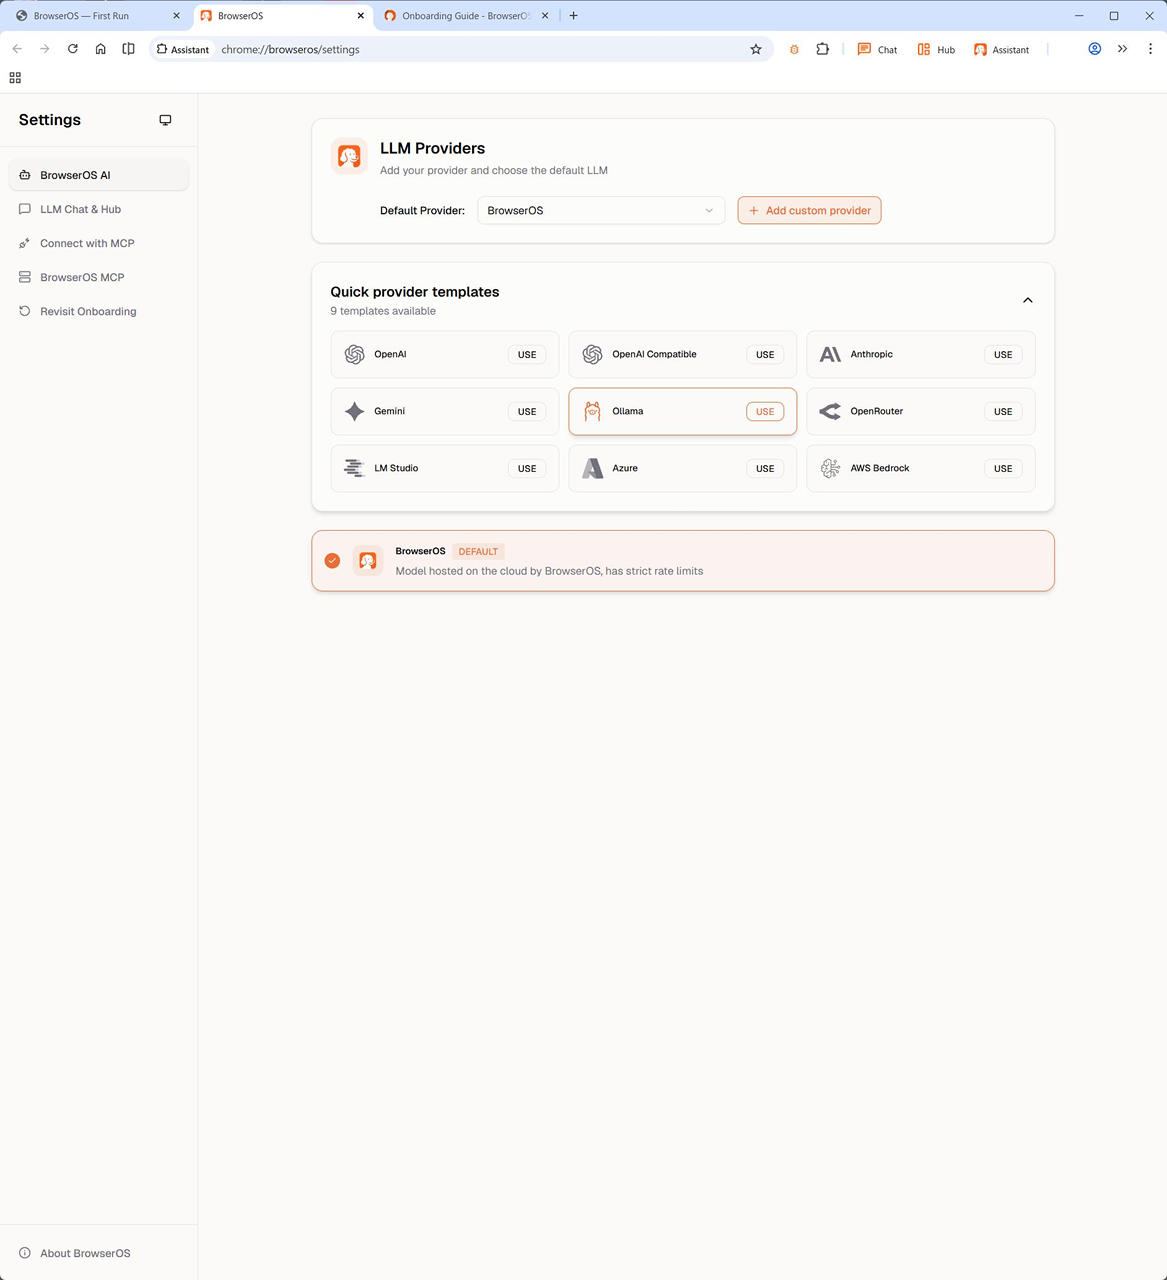The image size is (1167, 1280).
Task: Click the home button in toolbar
Action: 100,49
